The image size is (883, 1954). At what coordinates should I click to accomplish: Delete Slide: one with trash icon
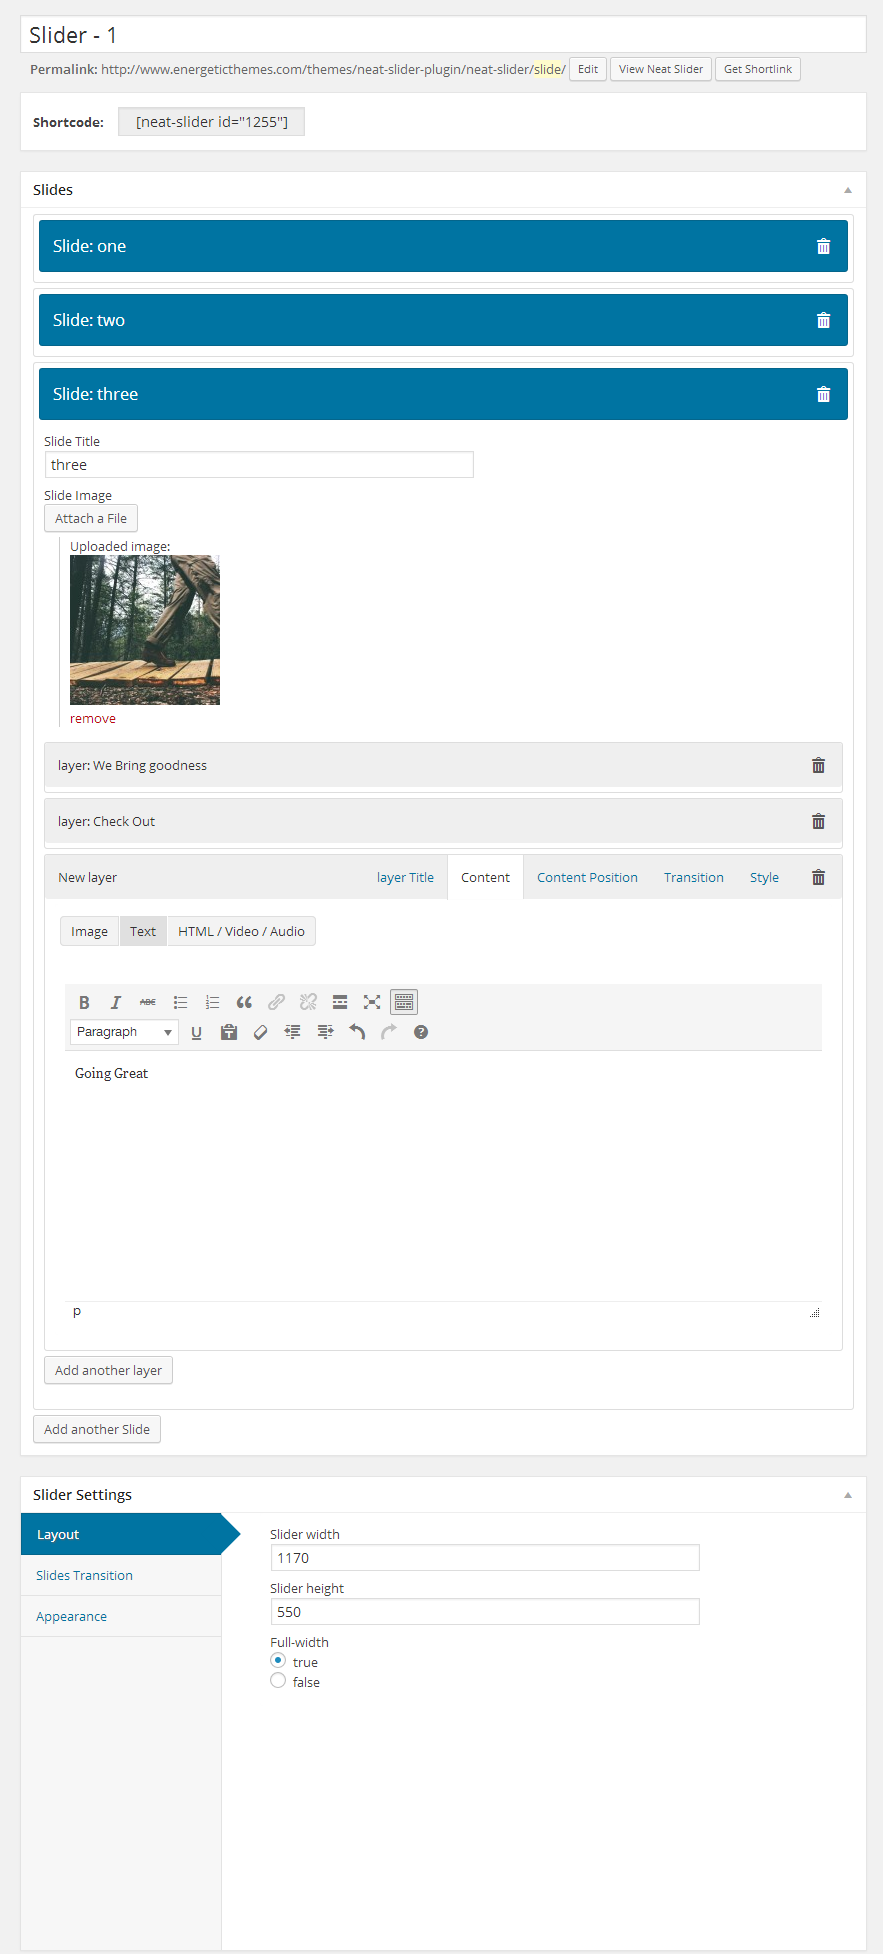[x=823, y=246]
